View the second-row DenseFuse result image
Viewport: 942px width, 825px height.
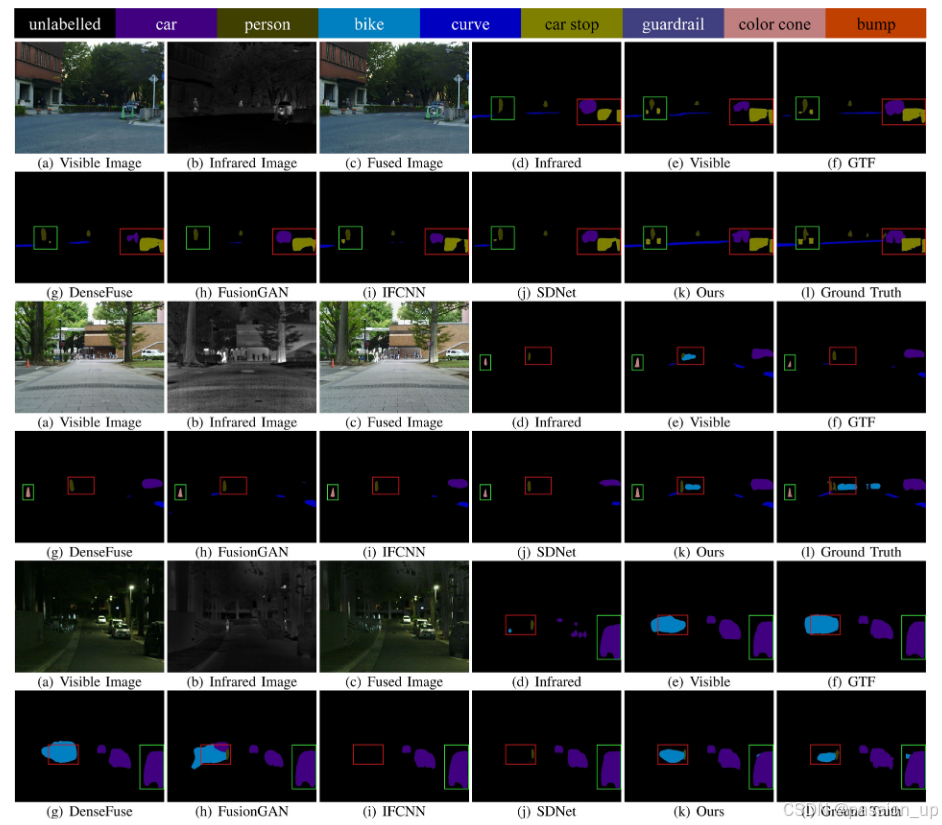tap(89, 486)
